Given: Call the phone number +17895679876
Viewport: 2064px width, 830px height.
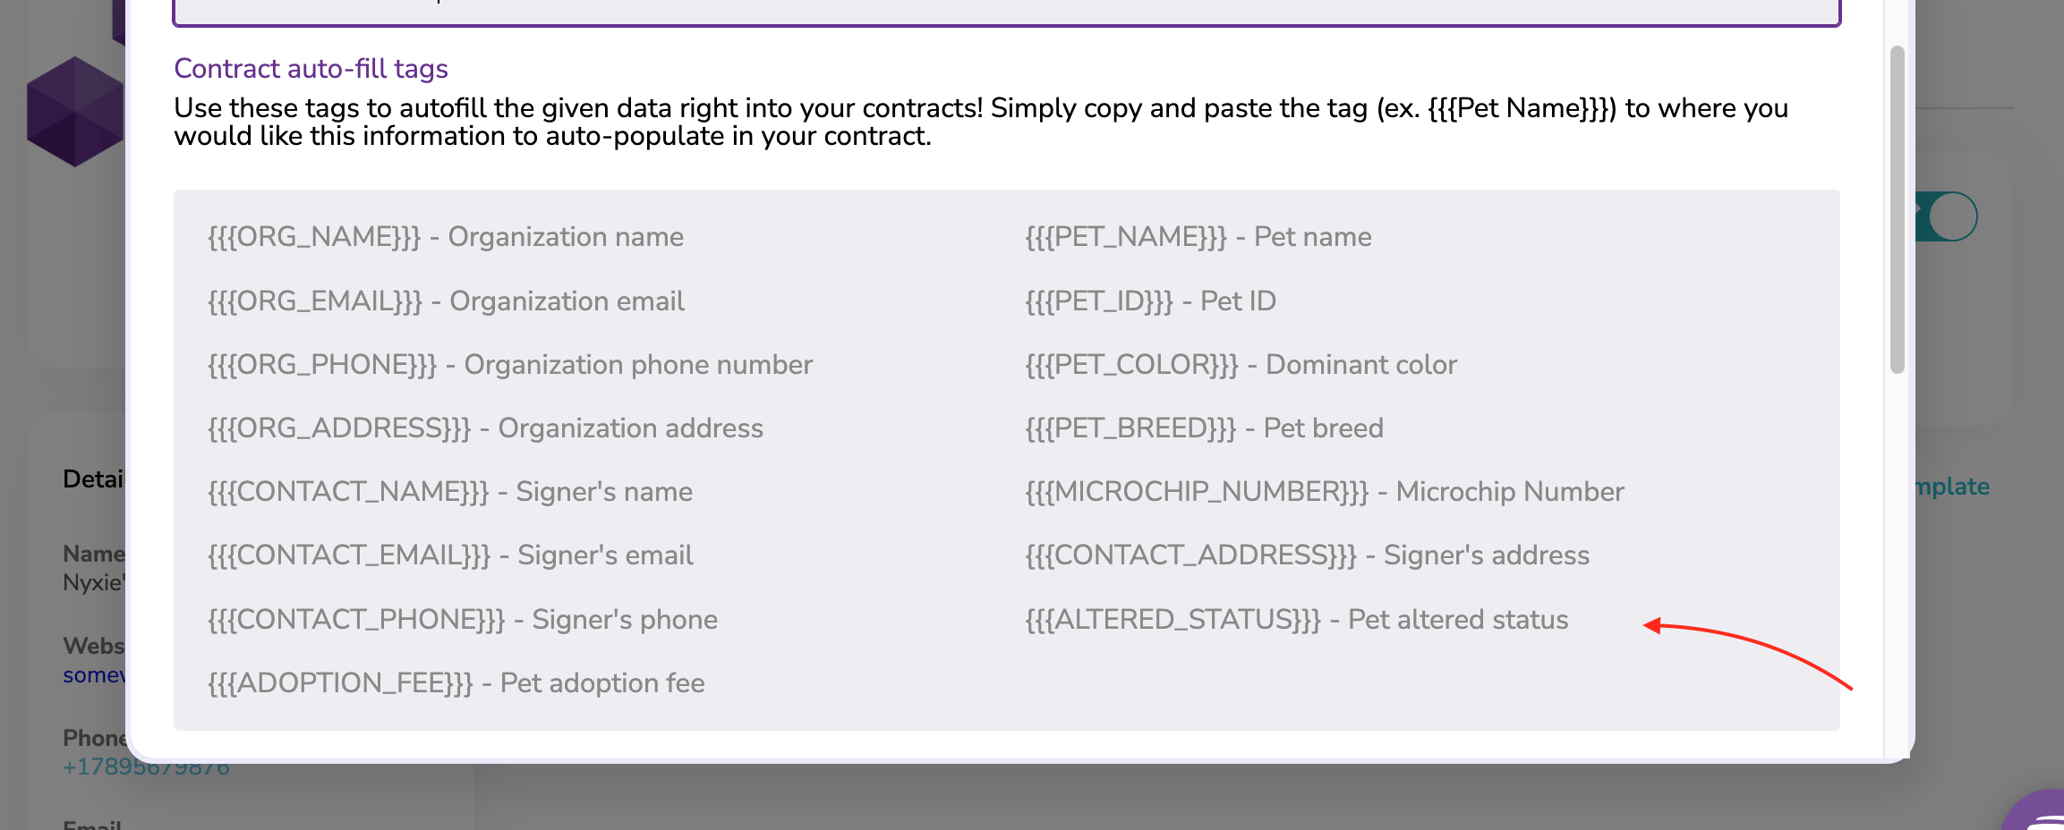Looking at the screenshot, I should coord(146,766).
